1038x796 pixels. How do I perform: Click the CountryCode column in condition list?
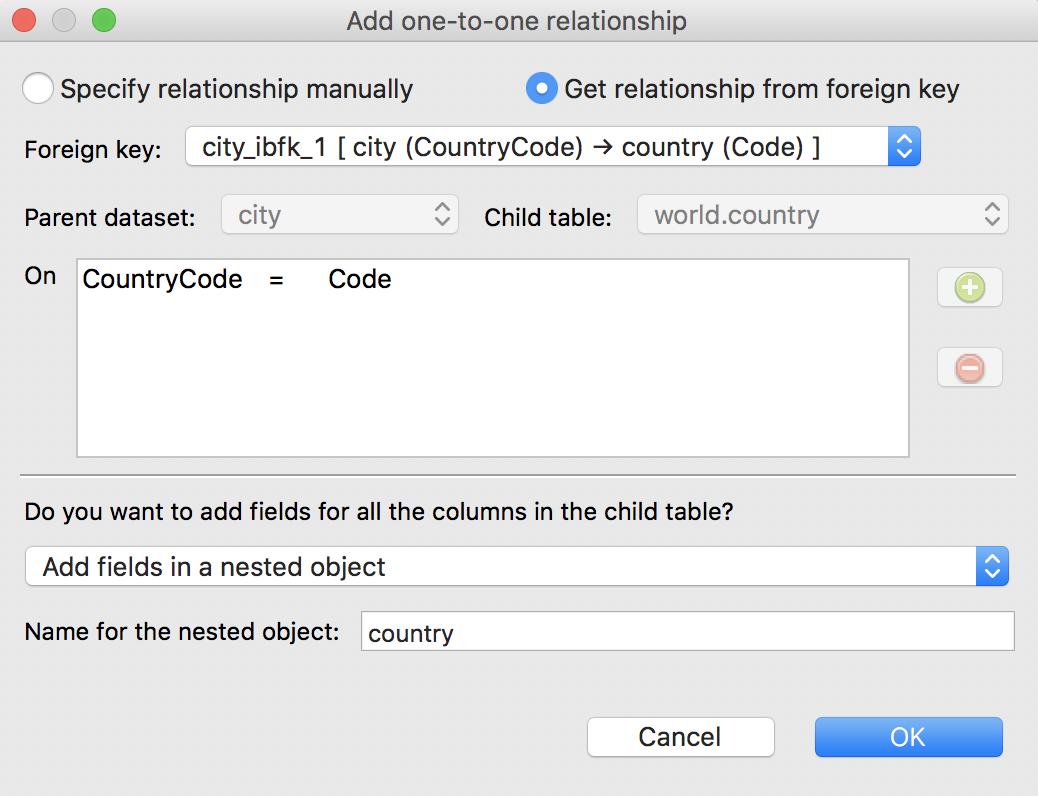point(162,279)
